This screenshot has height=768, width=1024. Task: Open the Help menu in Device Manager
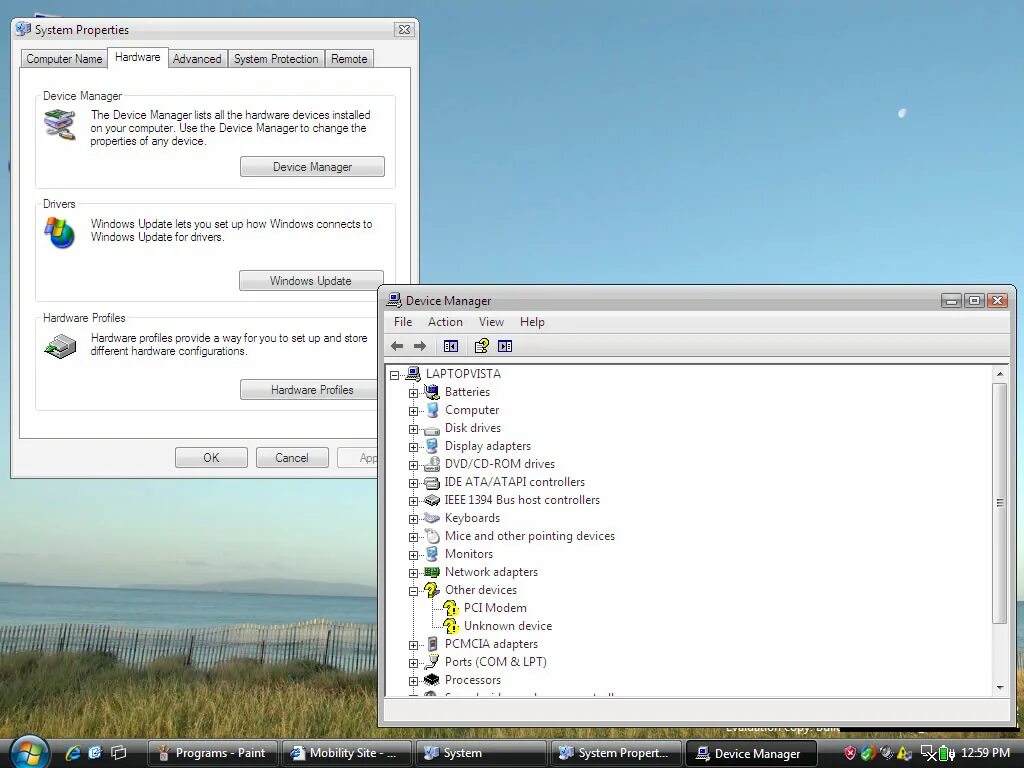click(532, 322)
